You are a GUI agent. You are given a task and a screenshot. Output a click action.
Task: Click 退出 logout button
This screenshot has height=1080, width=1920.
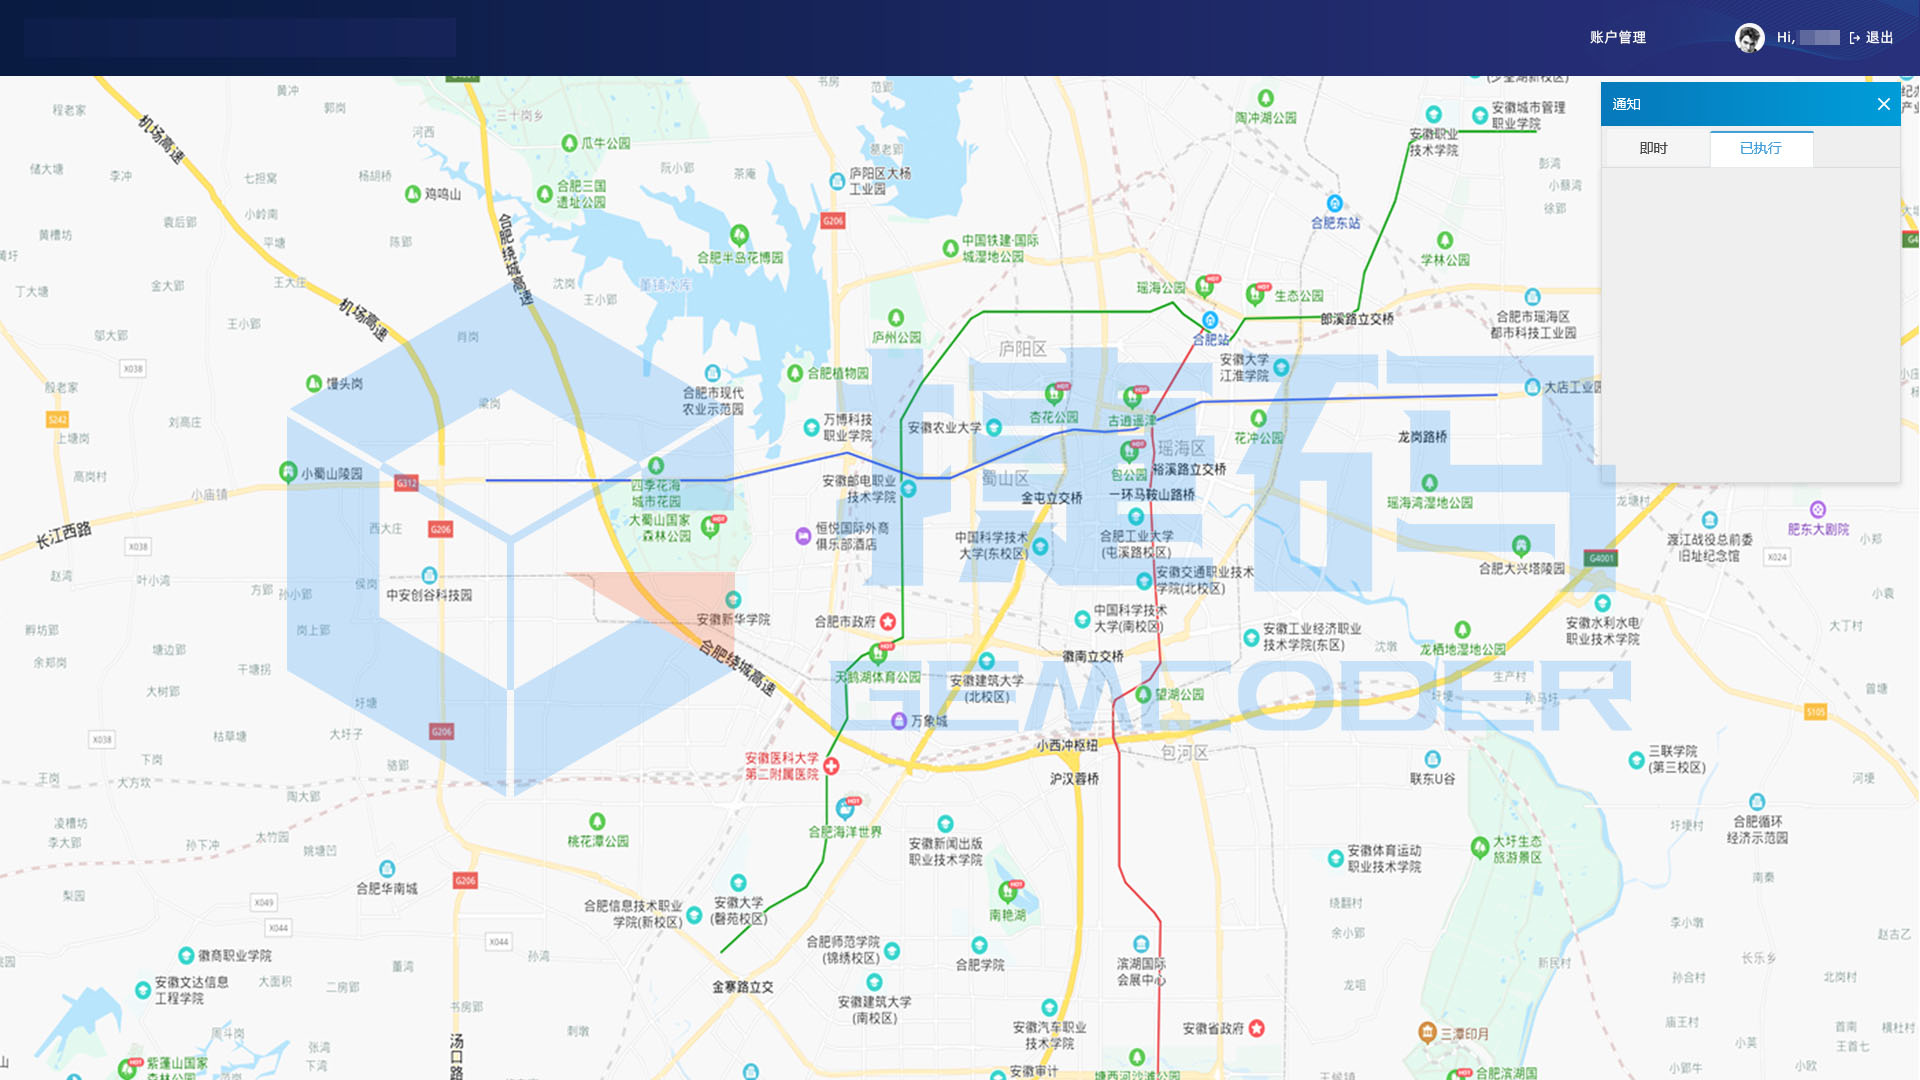point(1874,37)
